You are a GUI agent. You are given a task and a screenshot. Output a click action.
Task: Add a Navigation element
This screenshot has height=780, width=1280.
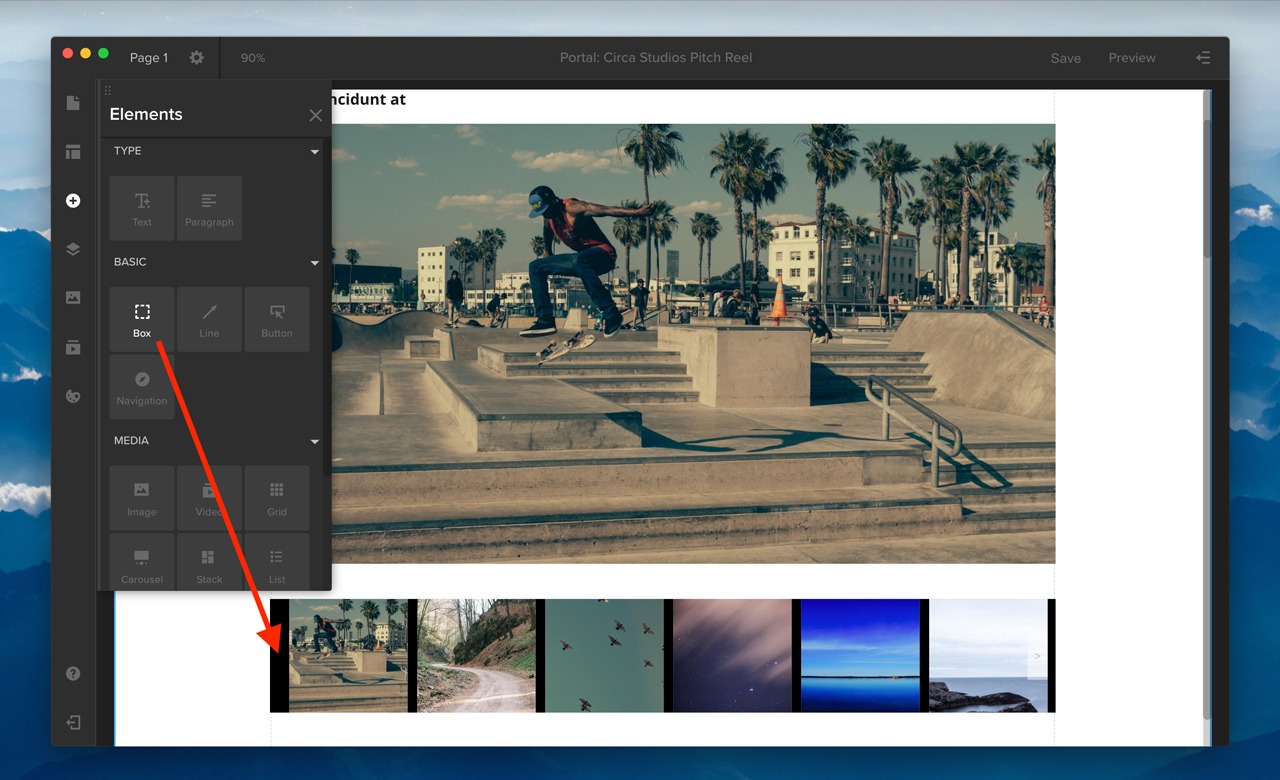[142, 387]
